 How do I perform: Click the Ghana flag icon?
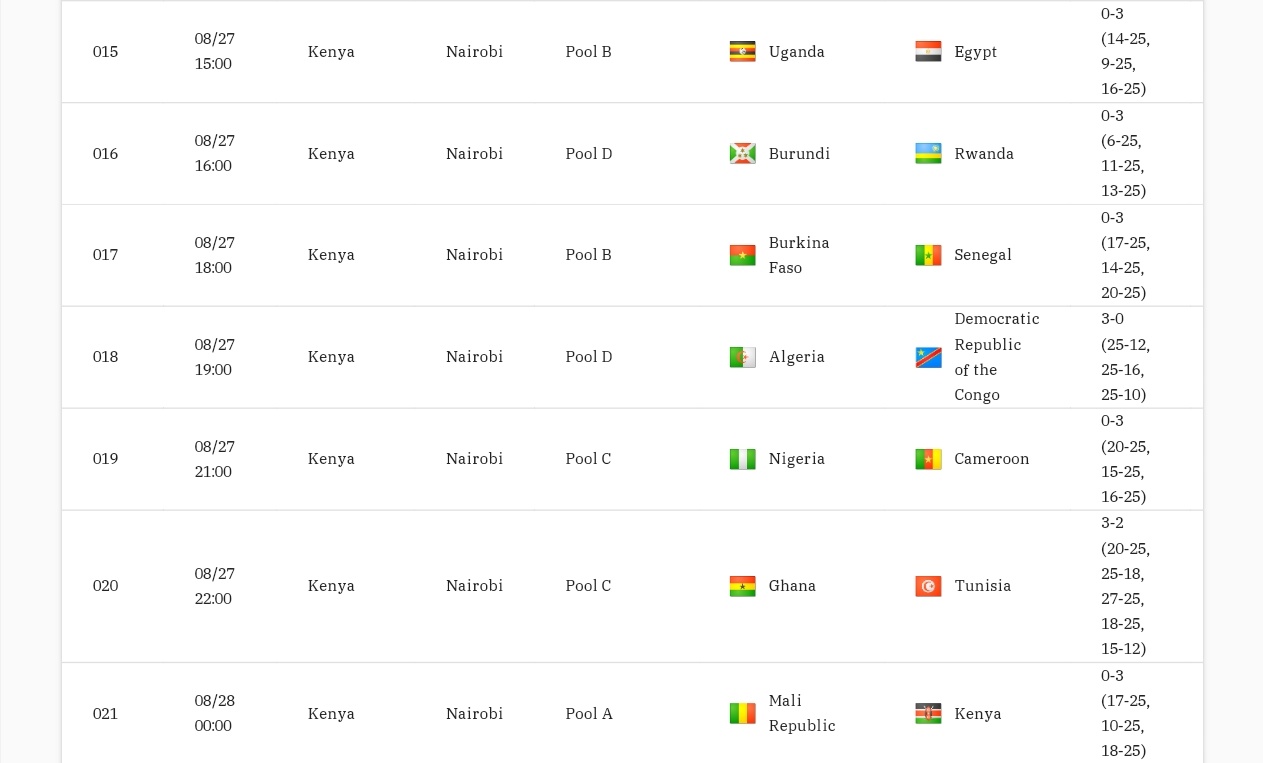[742, 586]
